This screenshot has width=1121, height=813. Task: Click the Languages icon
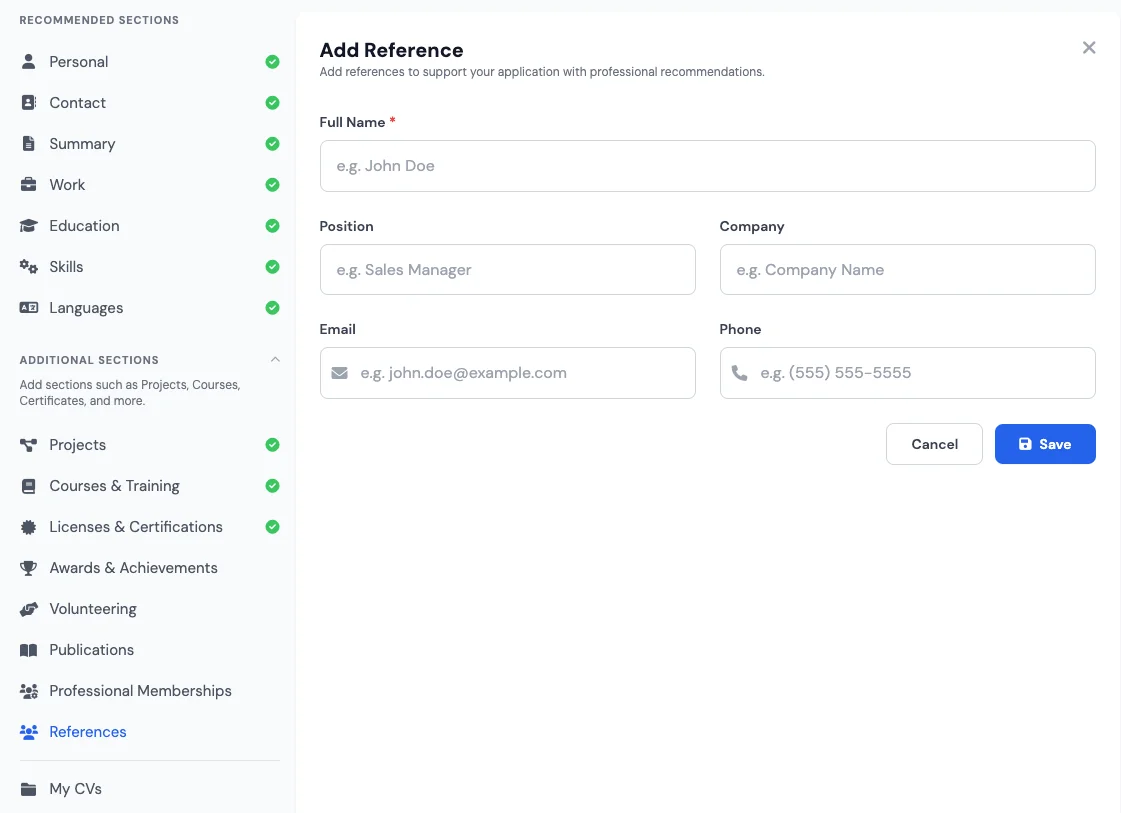point(29,307)
